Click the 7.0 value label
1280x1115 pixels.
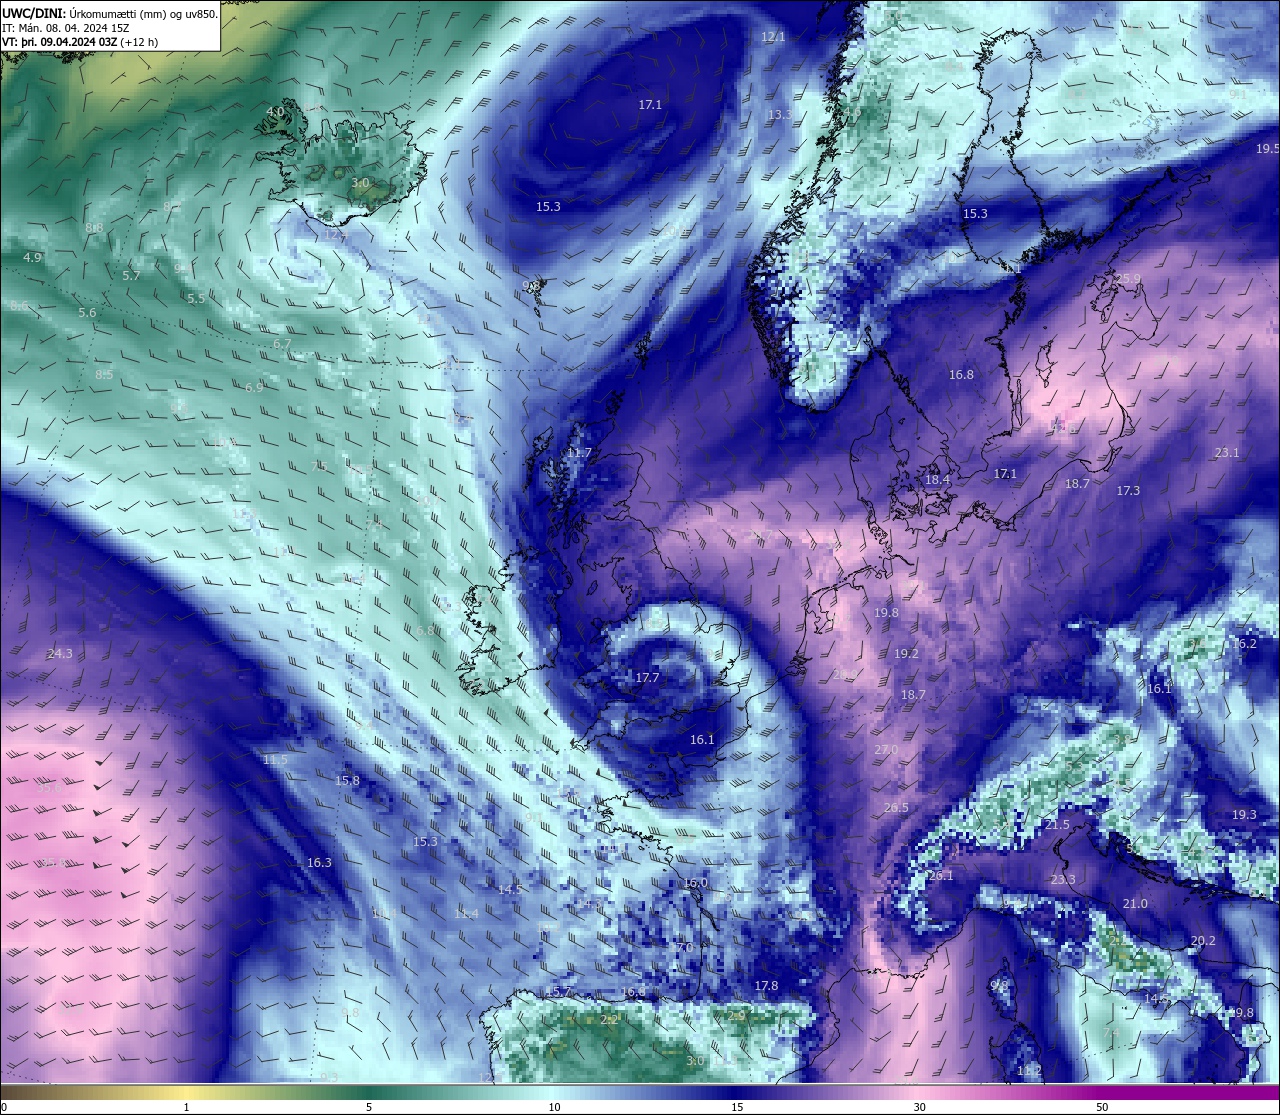tap(684, 947)
